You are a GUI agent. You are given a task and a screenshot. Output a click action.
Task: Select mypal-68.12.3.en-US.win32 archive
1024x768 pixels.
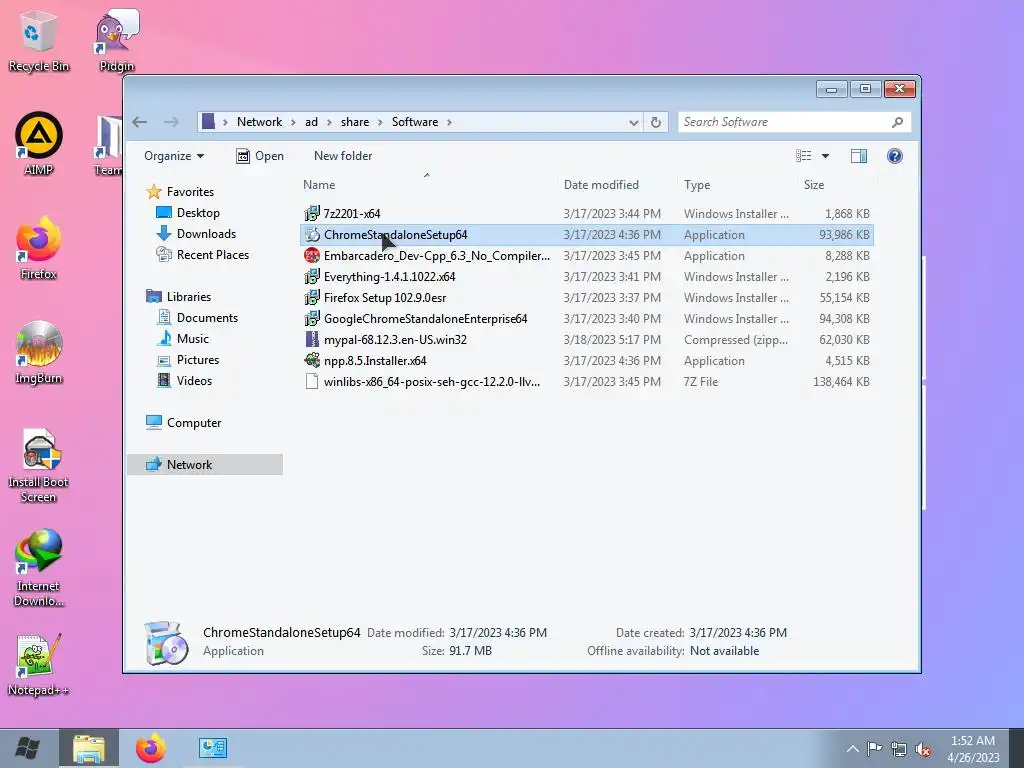point(586,340)
